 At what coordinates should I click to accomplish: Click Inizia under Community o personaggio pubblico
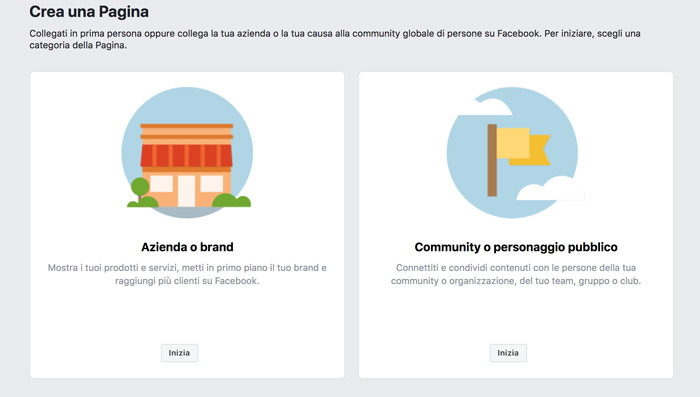click(508, 353)
